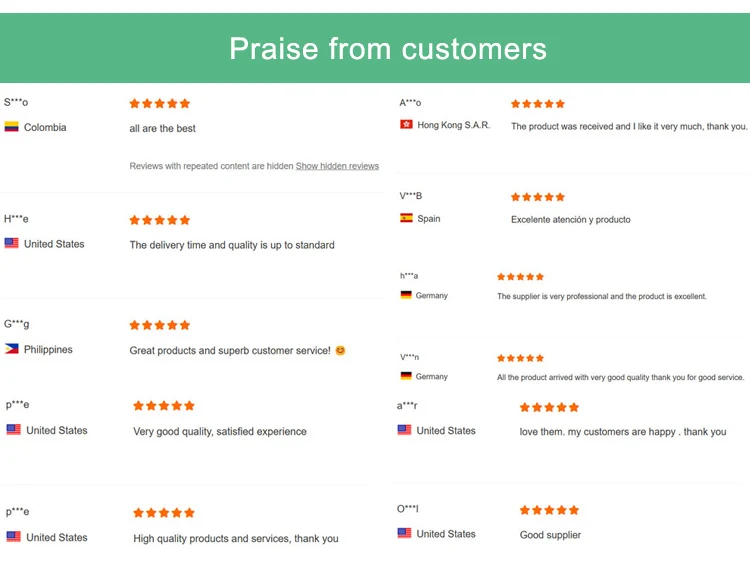Click United States flag beside H***e
The image size is (750, 564).
tap(12, 243)
